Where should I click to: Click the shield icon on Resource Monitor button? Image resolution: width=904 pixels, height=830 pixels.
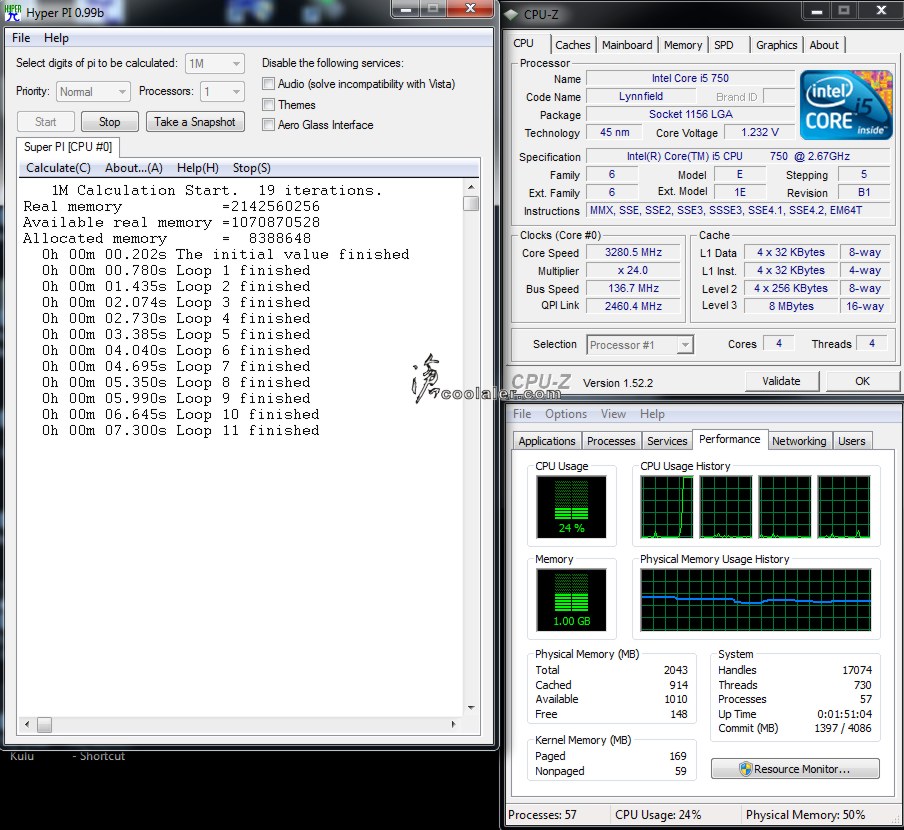pyautogui.click(x=745, y=769)
